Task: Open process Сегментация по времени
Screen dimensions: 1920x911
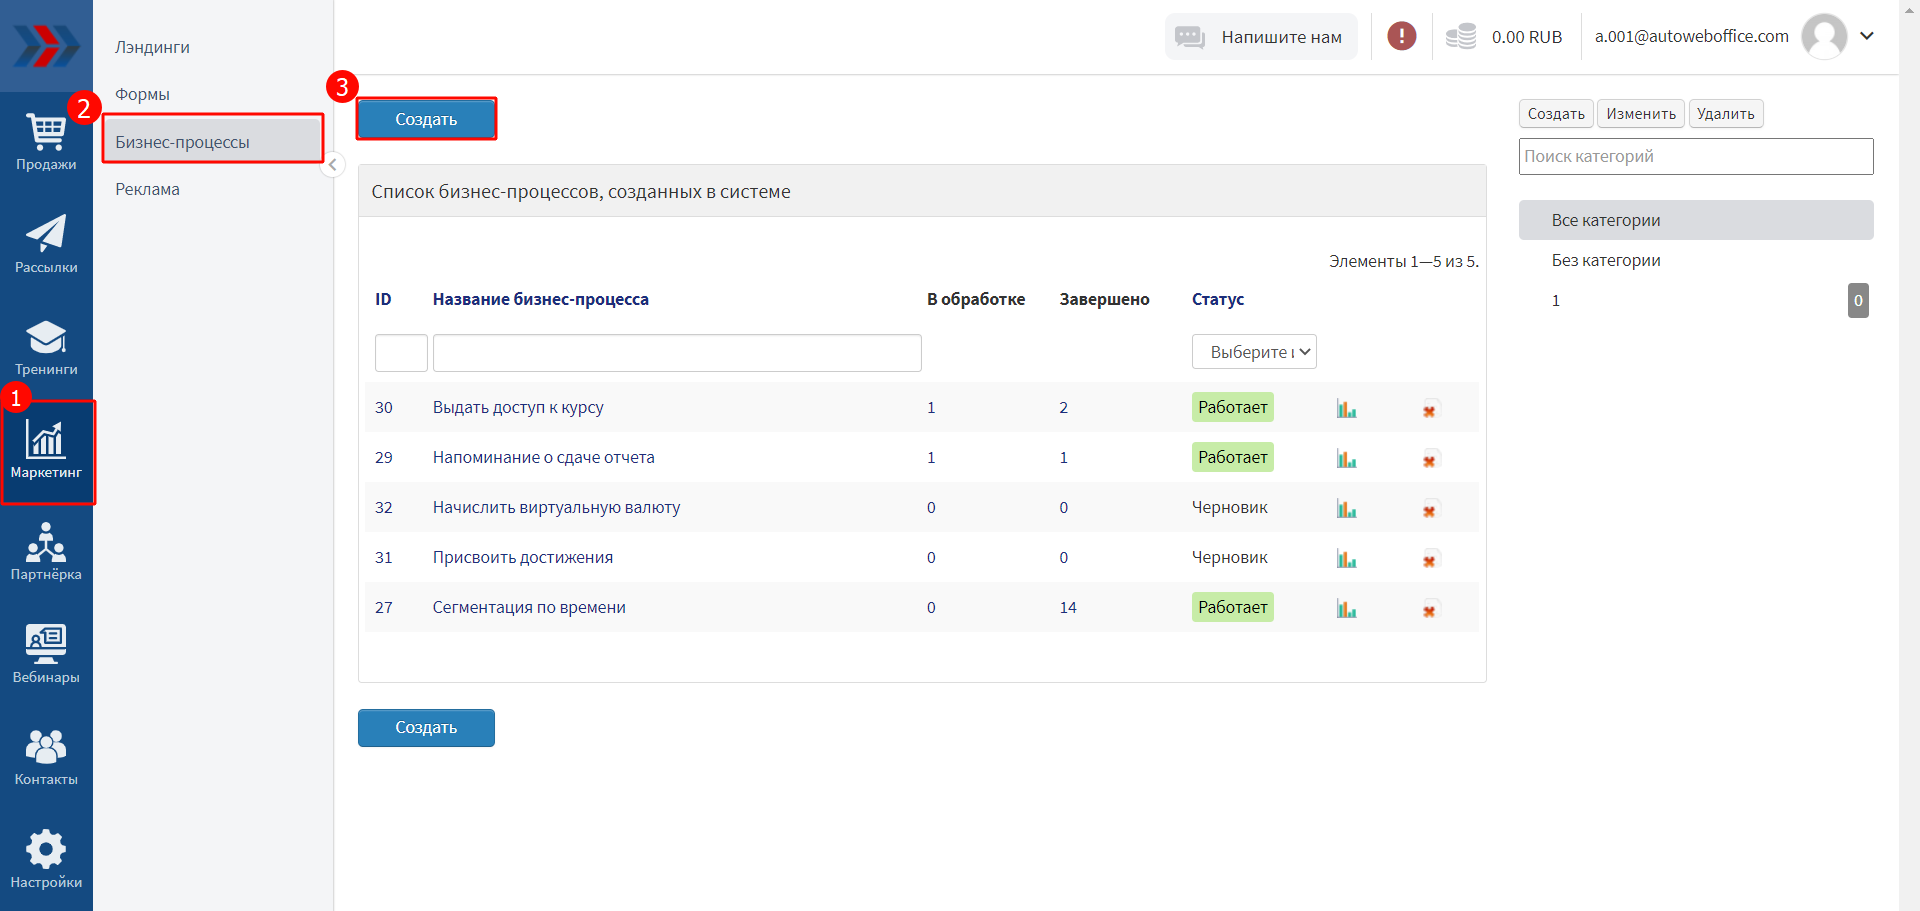Action: 529,607
